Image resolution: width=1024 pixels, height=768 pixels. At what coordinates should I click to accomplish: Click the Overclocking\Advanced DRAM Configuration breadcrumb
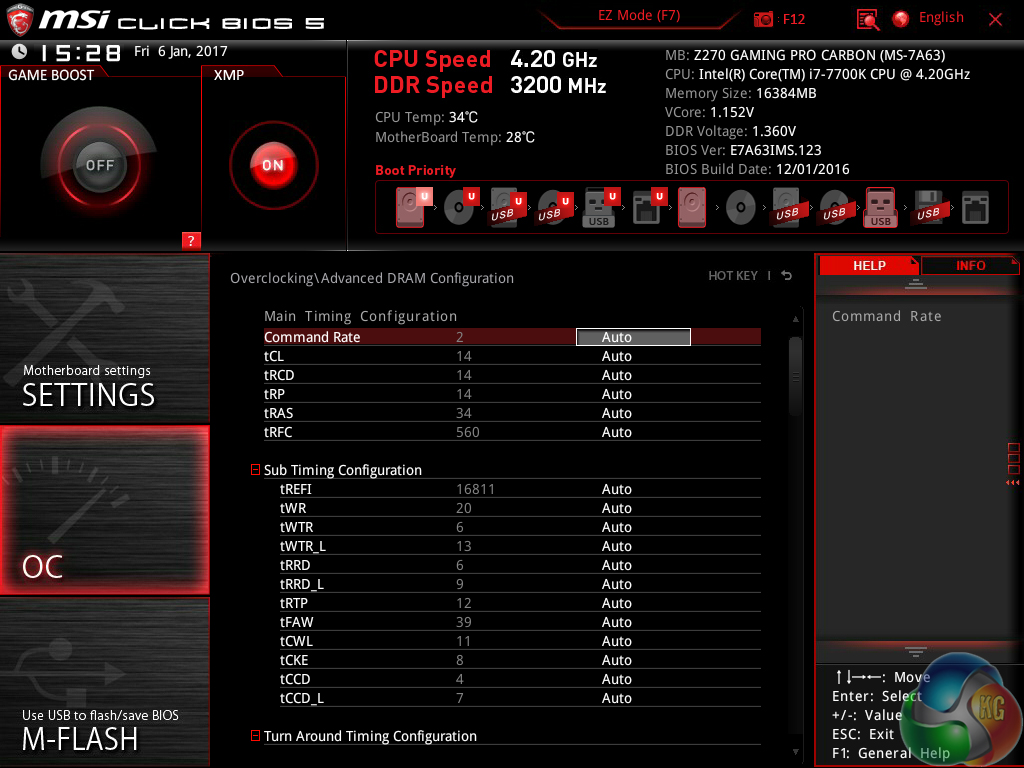click(x=372, y=278)
